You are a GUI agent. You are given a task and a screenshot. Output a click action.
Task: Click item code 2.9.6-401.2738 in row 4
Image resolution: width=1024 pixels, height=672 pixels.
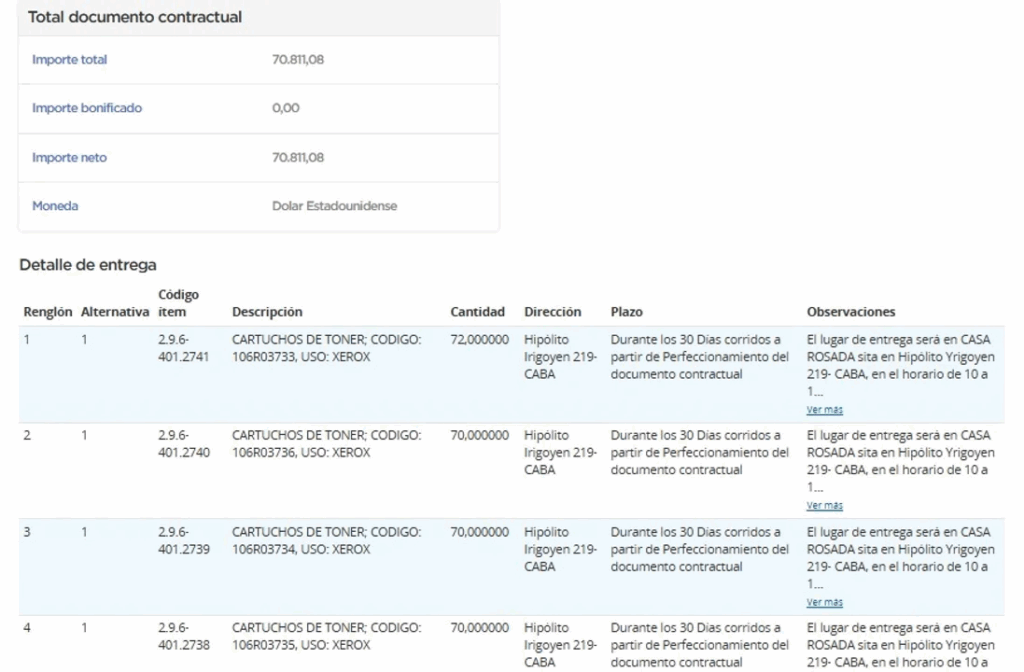coord(184,636)
